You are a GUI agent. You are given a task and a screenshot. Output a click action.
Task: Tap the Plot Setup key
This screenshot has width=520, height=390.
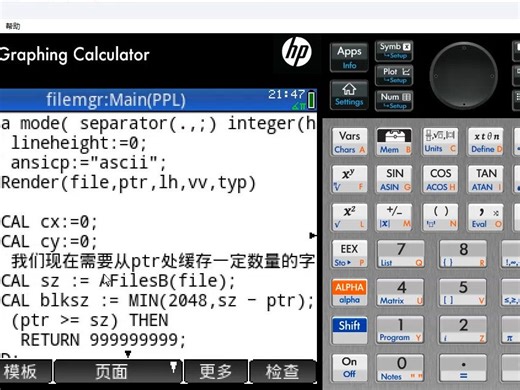394,75
